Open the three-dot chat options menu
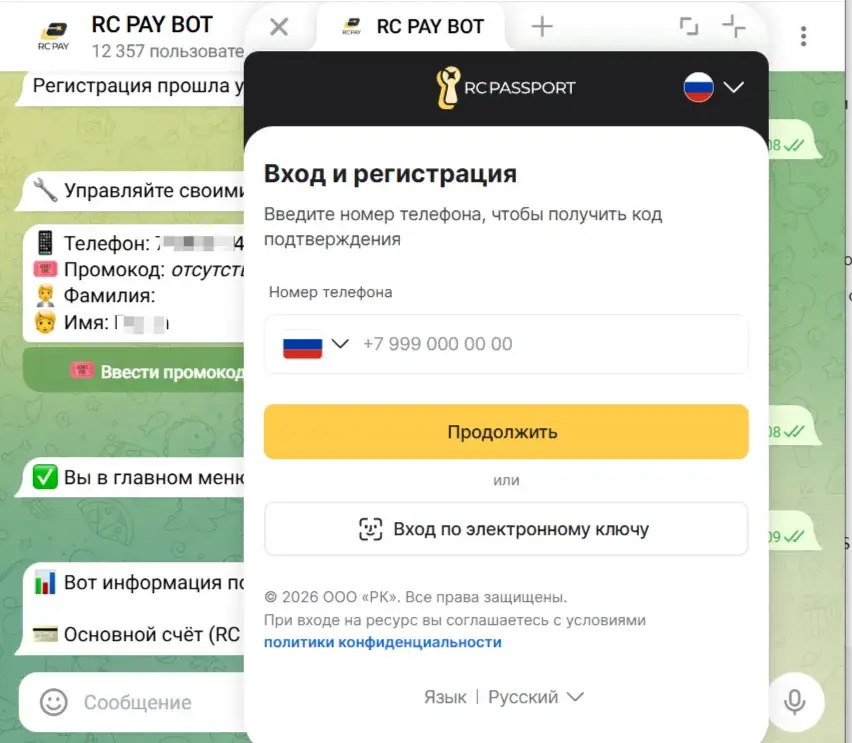The image size is (852, 743). click(803, 36)
